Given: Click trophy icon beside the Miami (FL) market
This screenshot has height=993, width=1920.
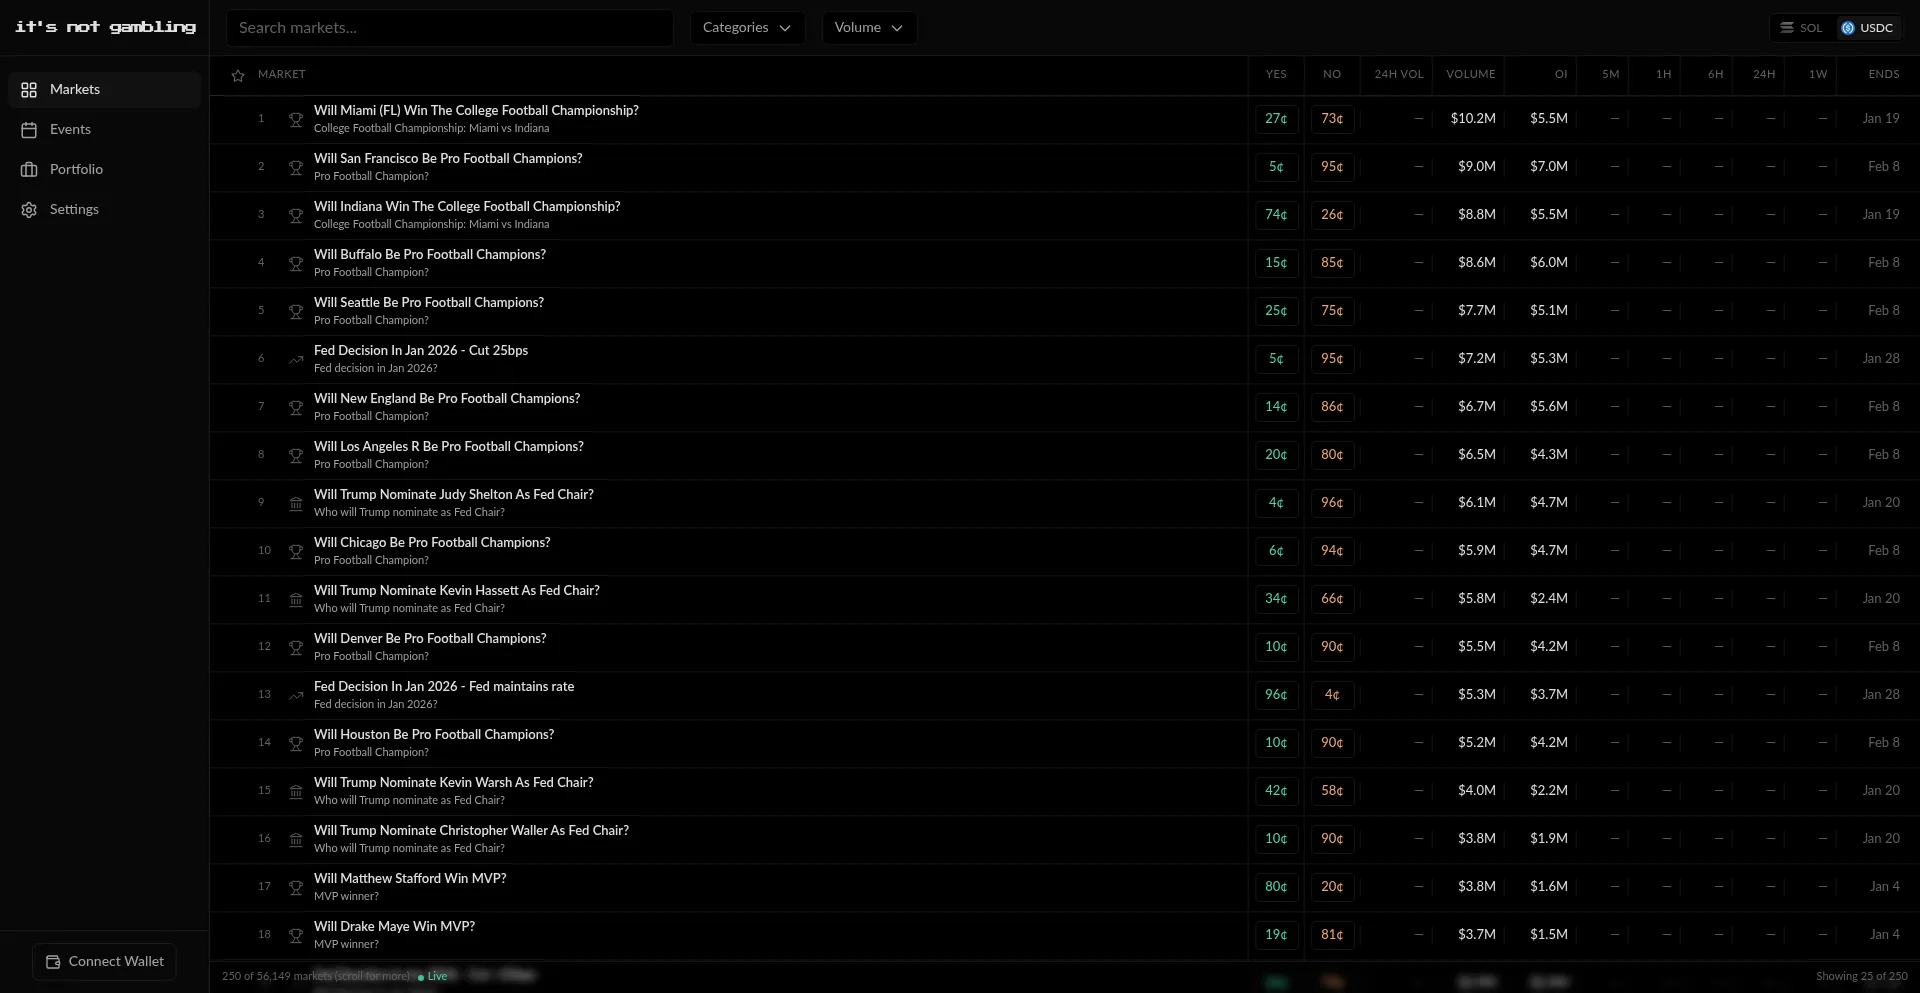Looking at the screenshot, I should (x=296, y=120).
